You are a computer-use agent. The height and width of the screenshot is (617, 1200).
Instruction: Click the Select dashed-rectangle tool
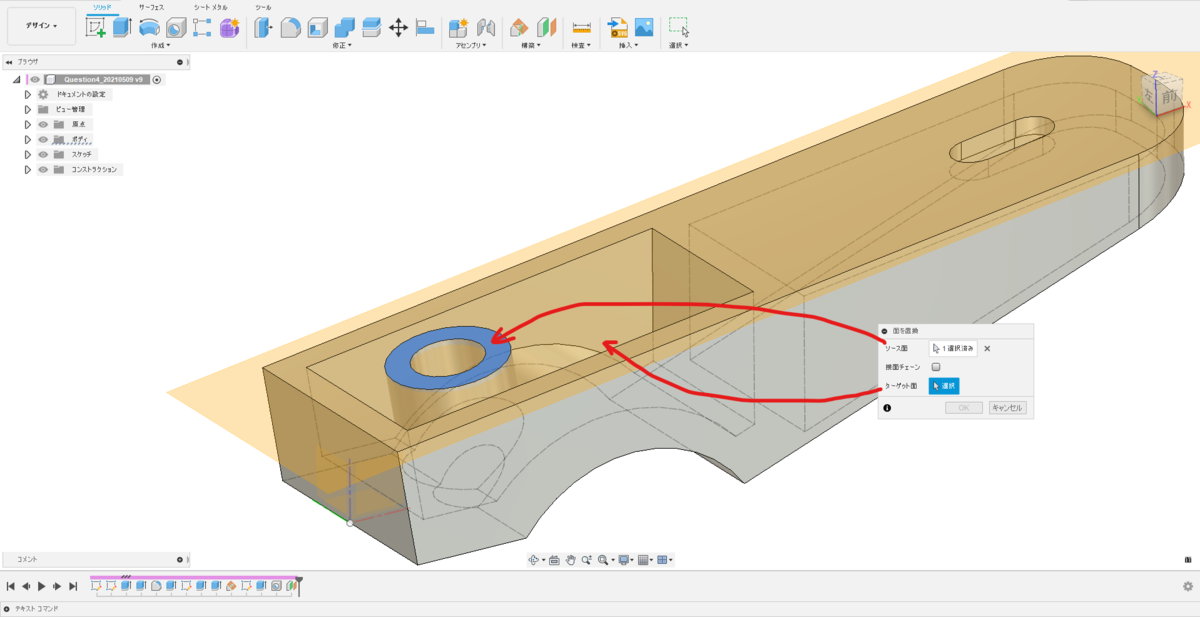tap(679, 28)
